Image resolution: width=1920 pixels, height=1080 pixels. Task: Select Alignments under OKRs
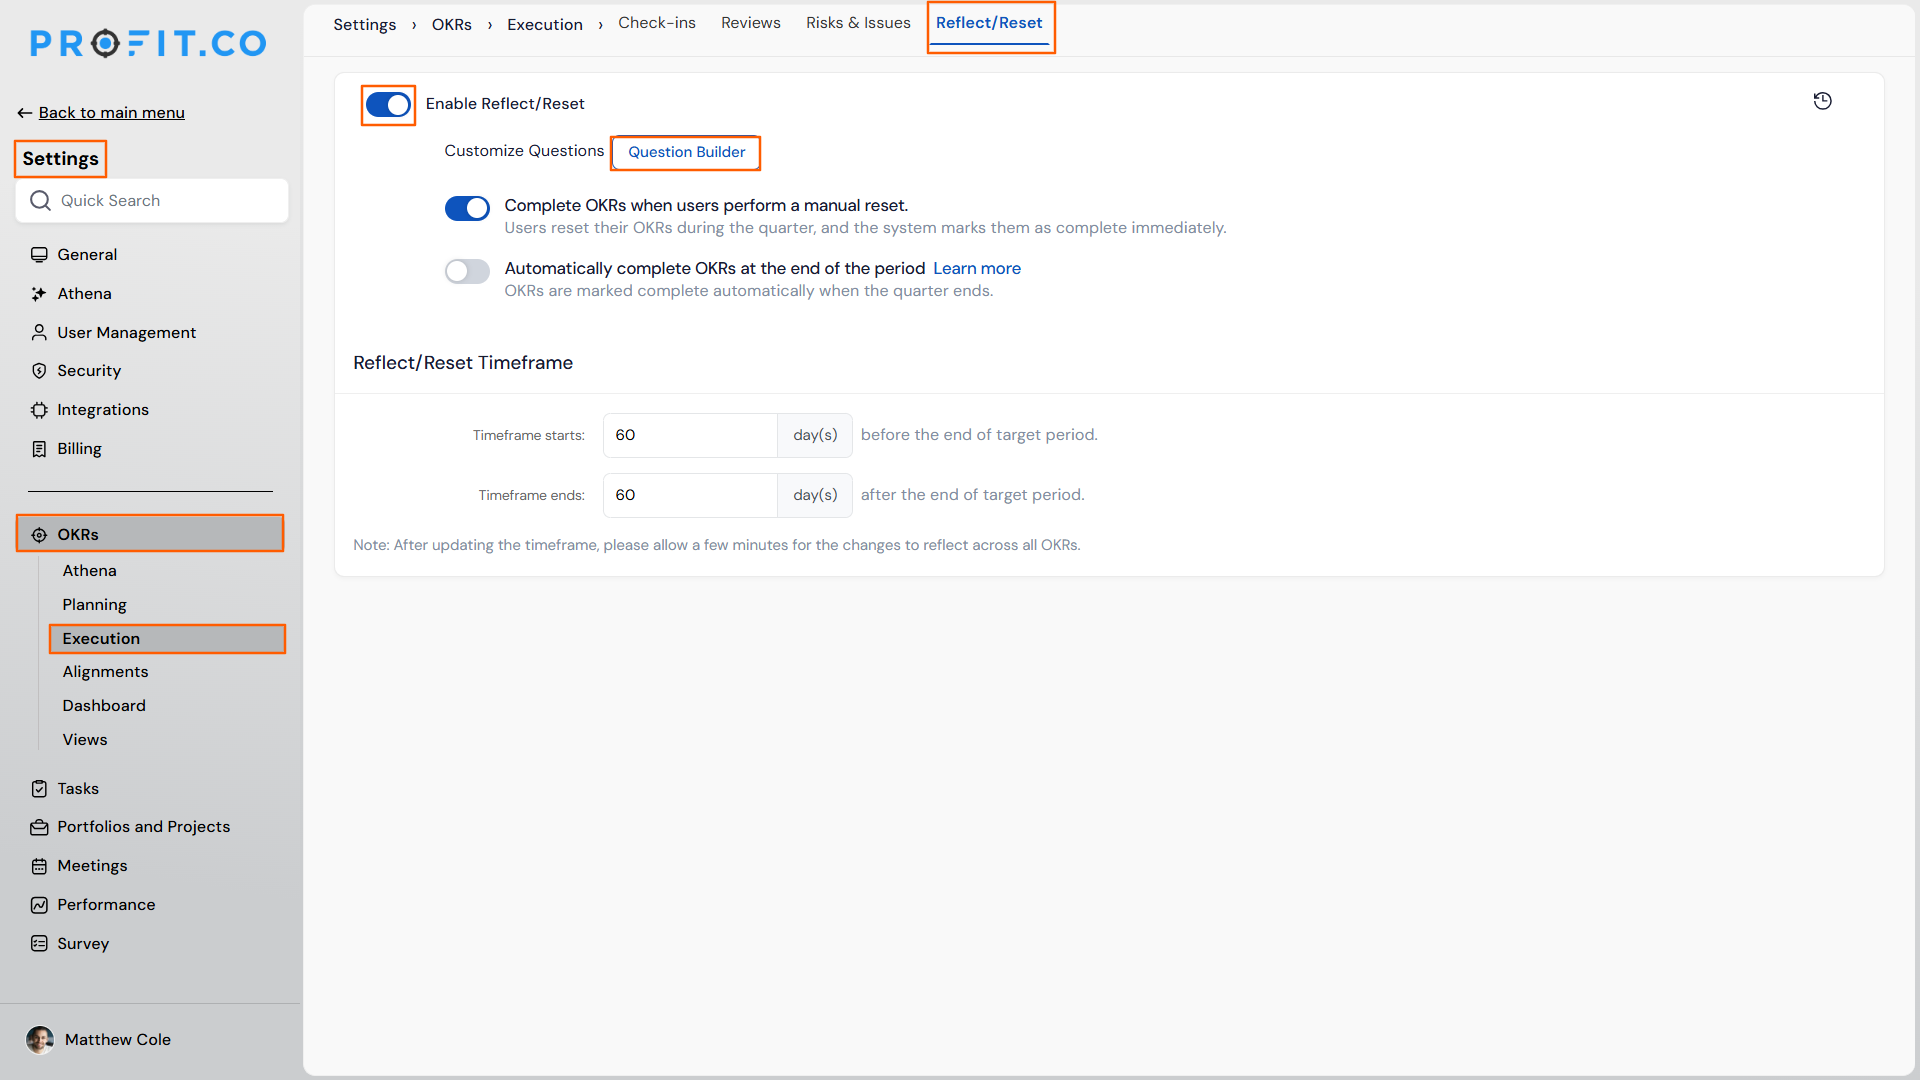105,672
